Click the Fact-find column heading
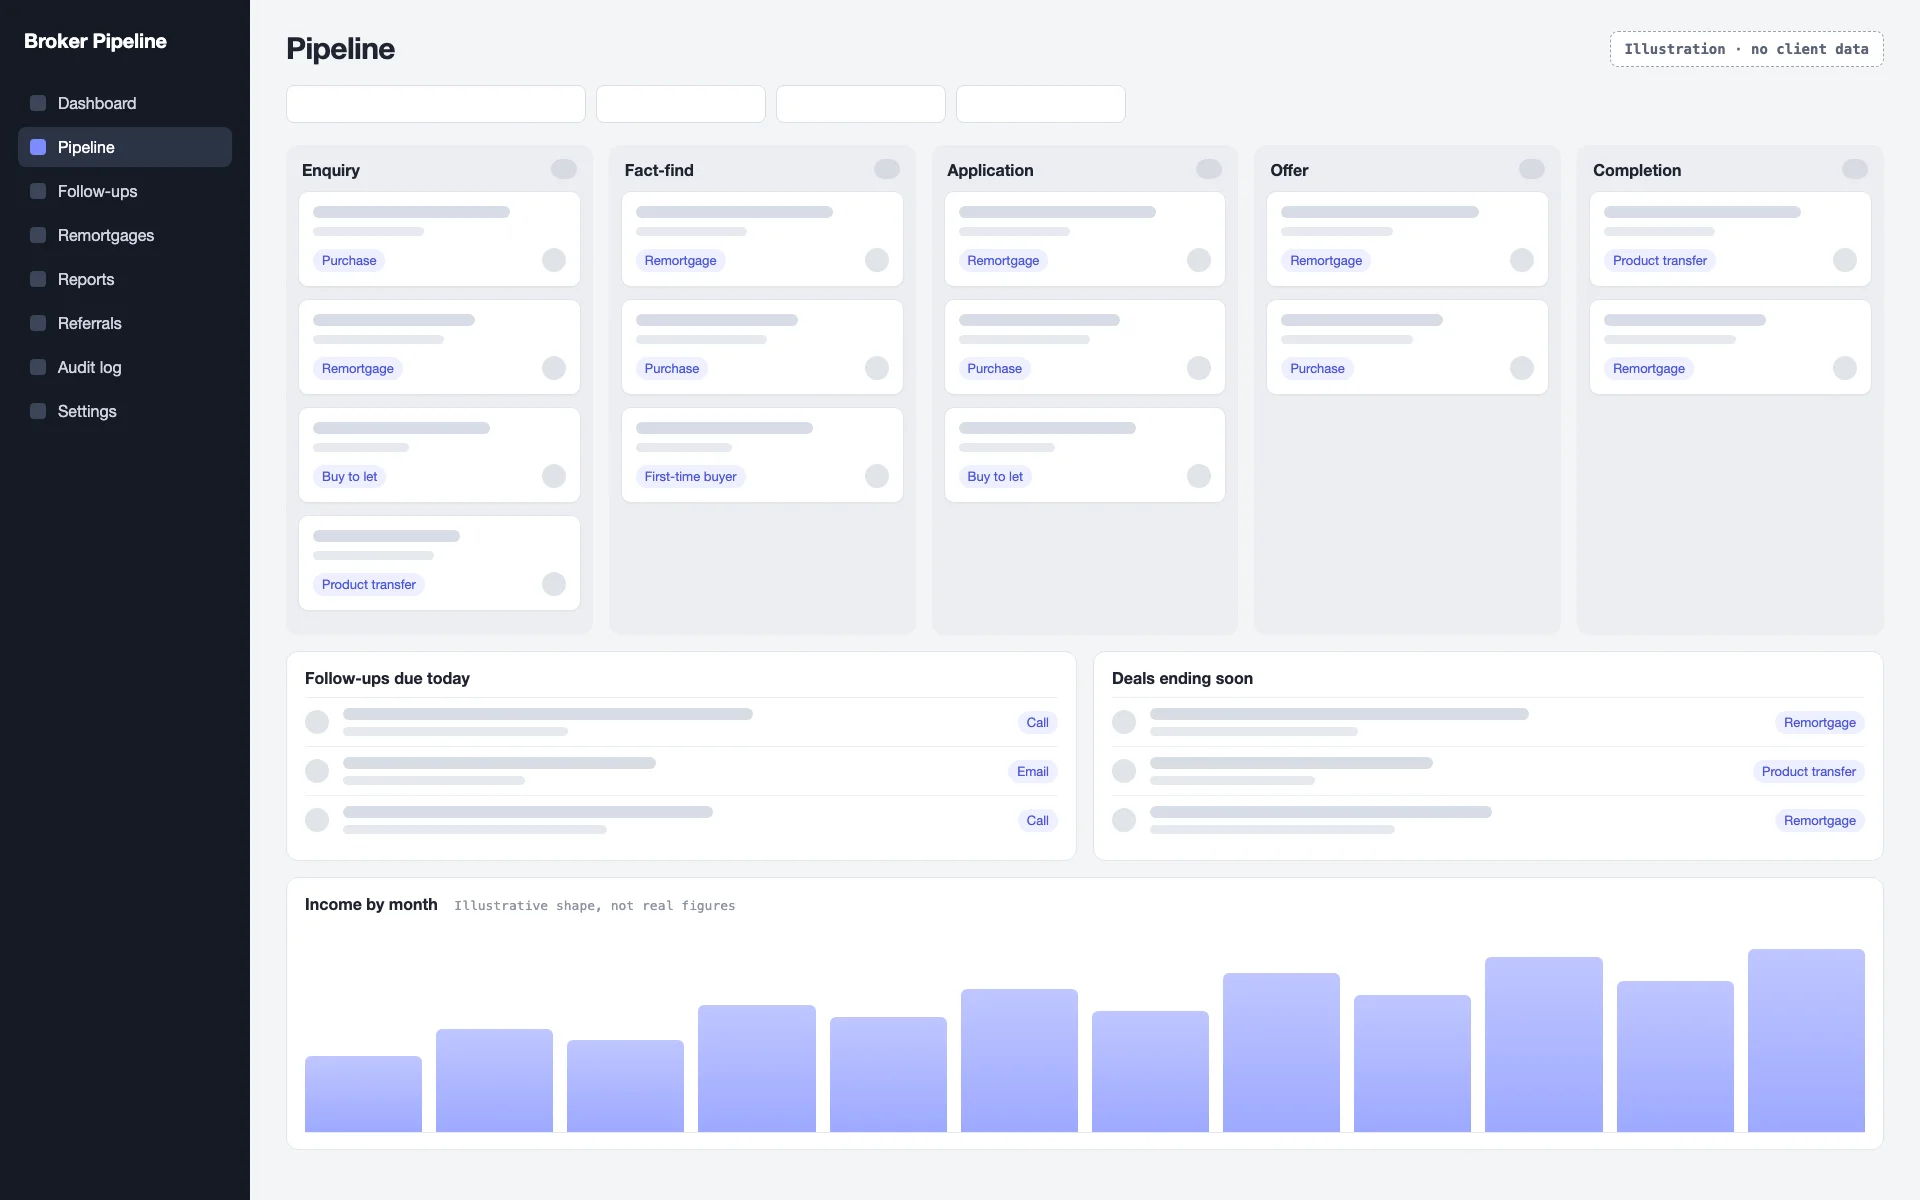 pos(659,170)
